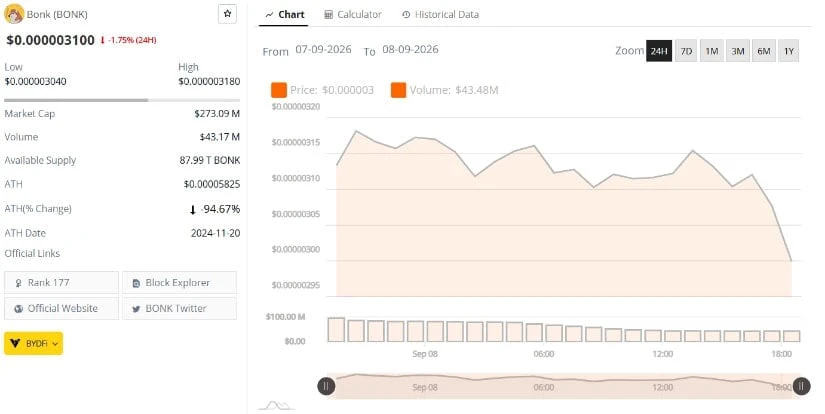Switch to the Chart tab
Image resolution: width=825 pixels, height=414 pixels.
pyautogui.click(x=284, y=15)
